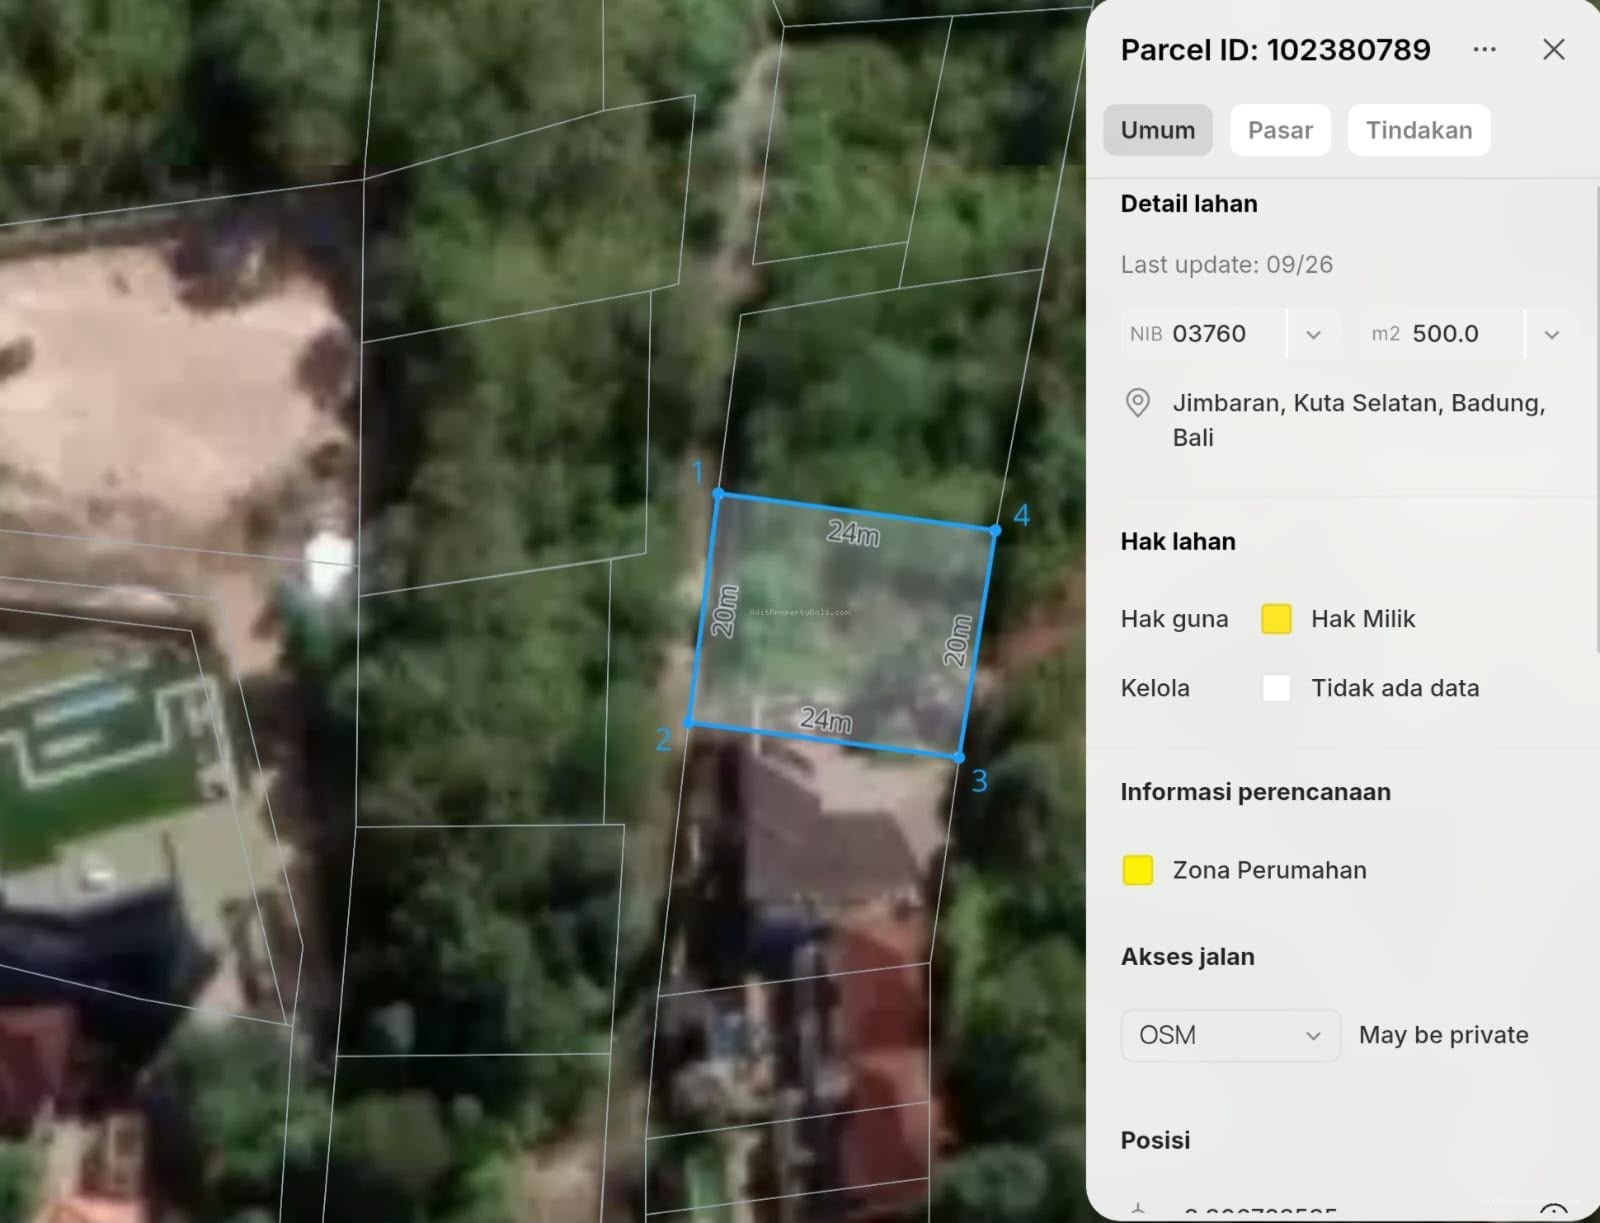Click the Kelola label

point(1155,688)
